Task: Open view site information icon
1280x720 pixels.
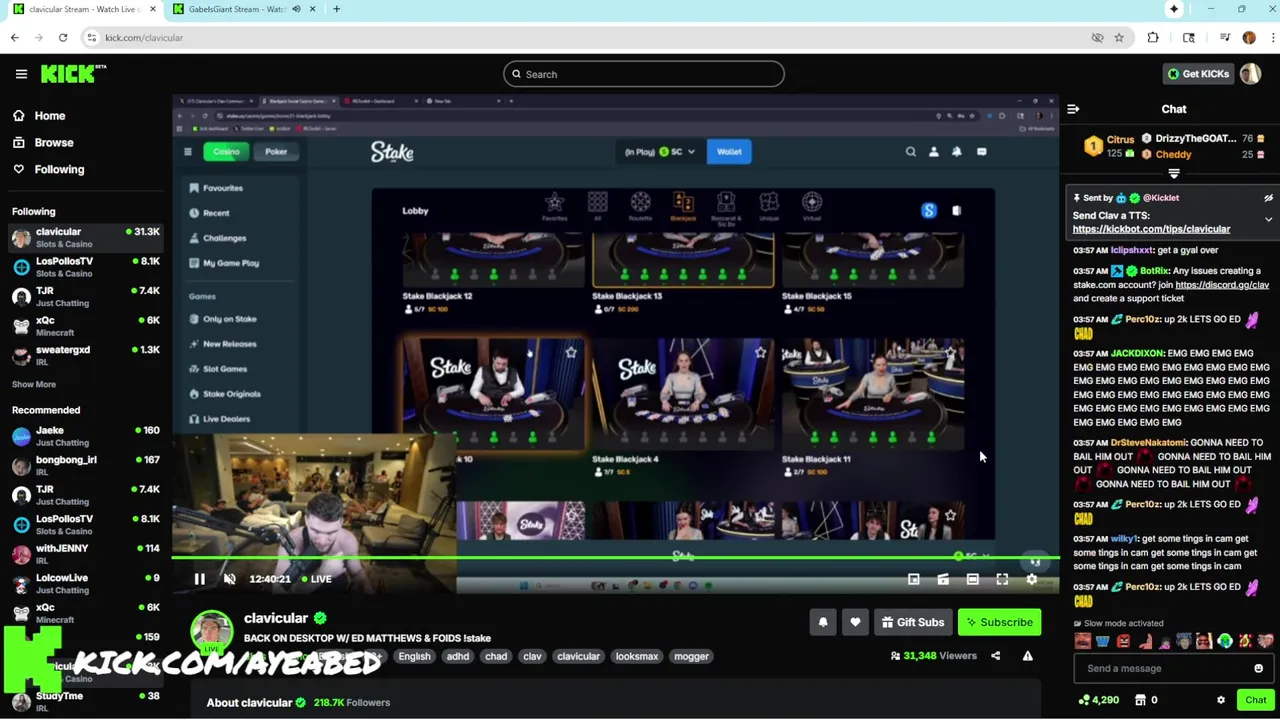Action: click(x=92, y=38)
